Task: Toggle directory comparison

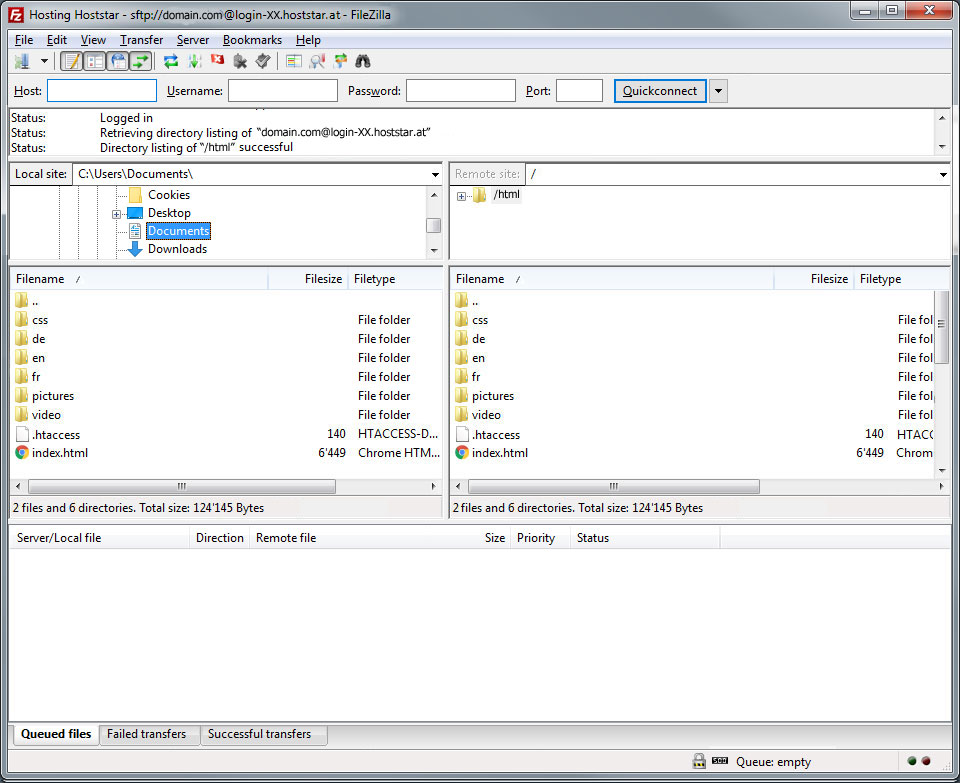Action: [x=317, y=61]
